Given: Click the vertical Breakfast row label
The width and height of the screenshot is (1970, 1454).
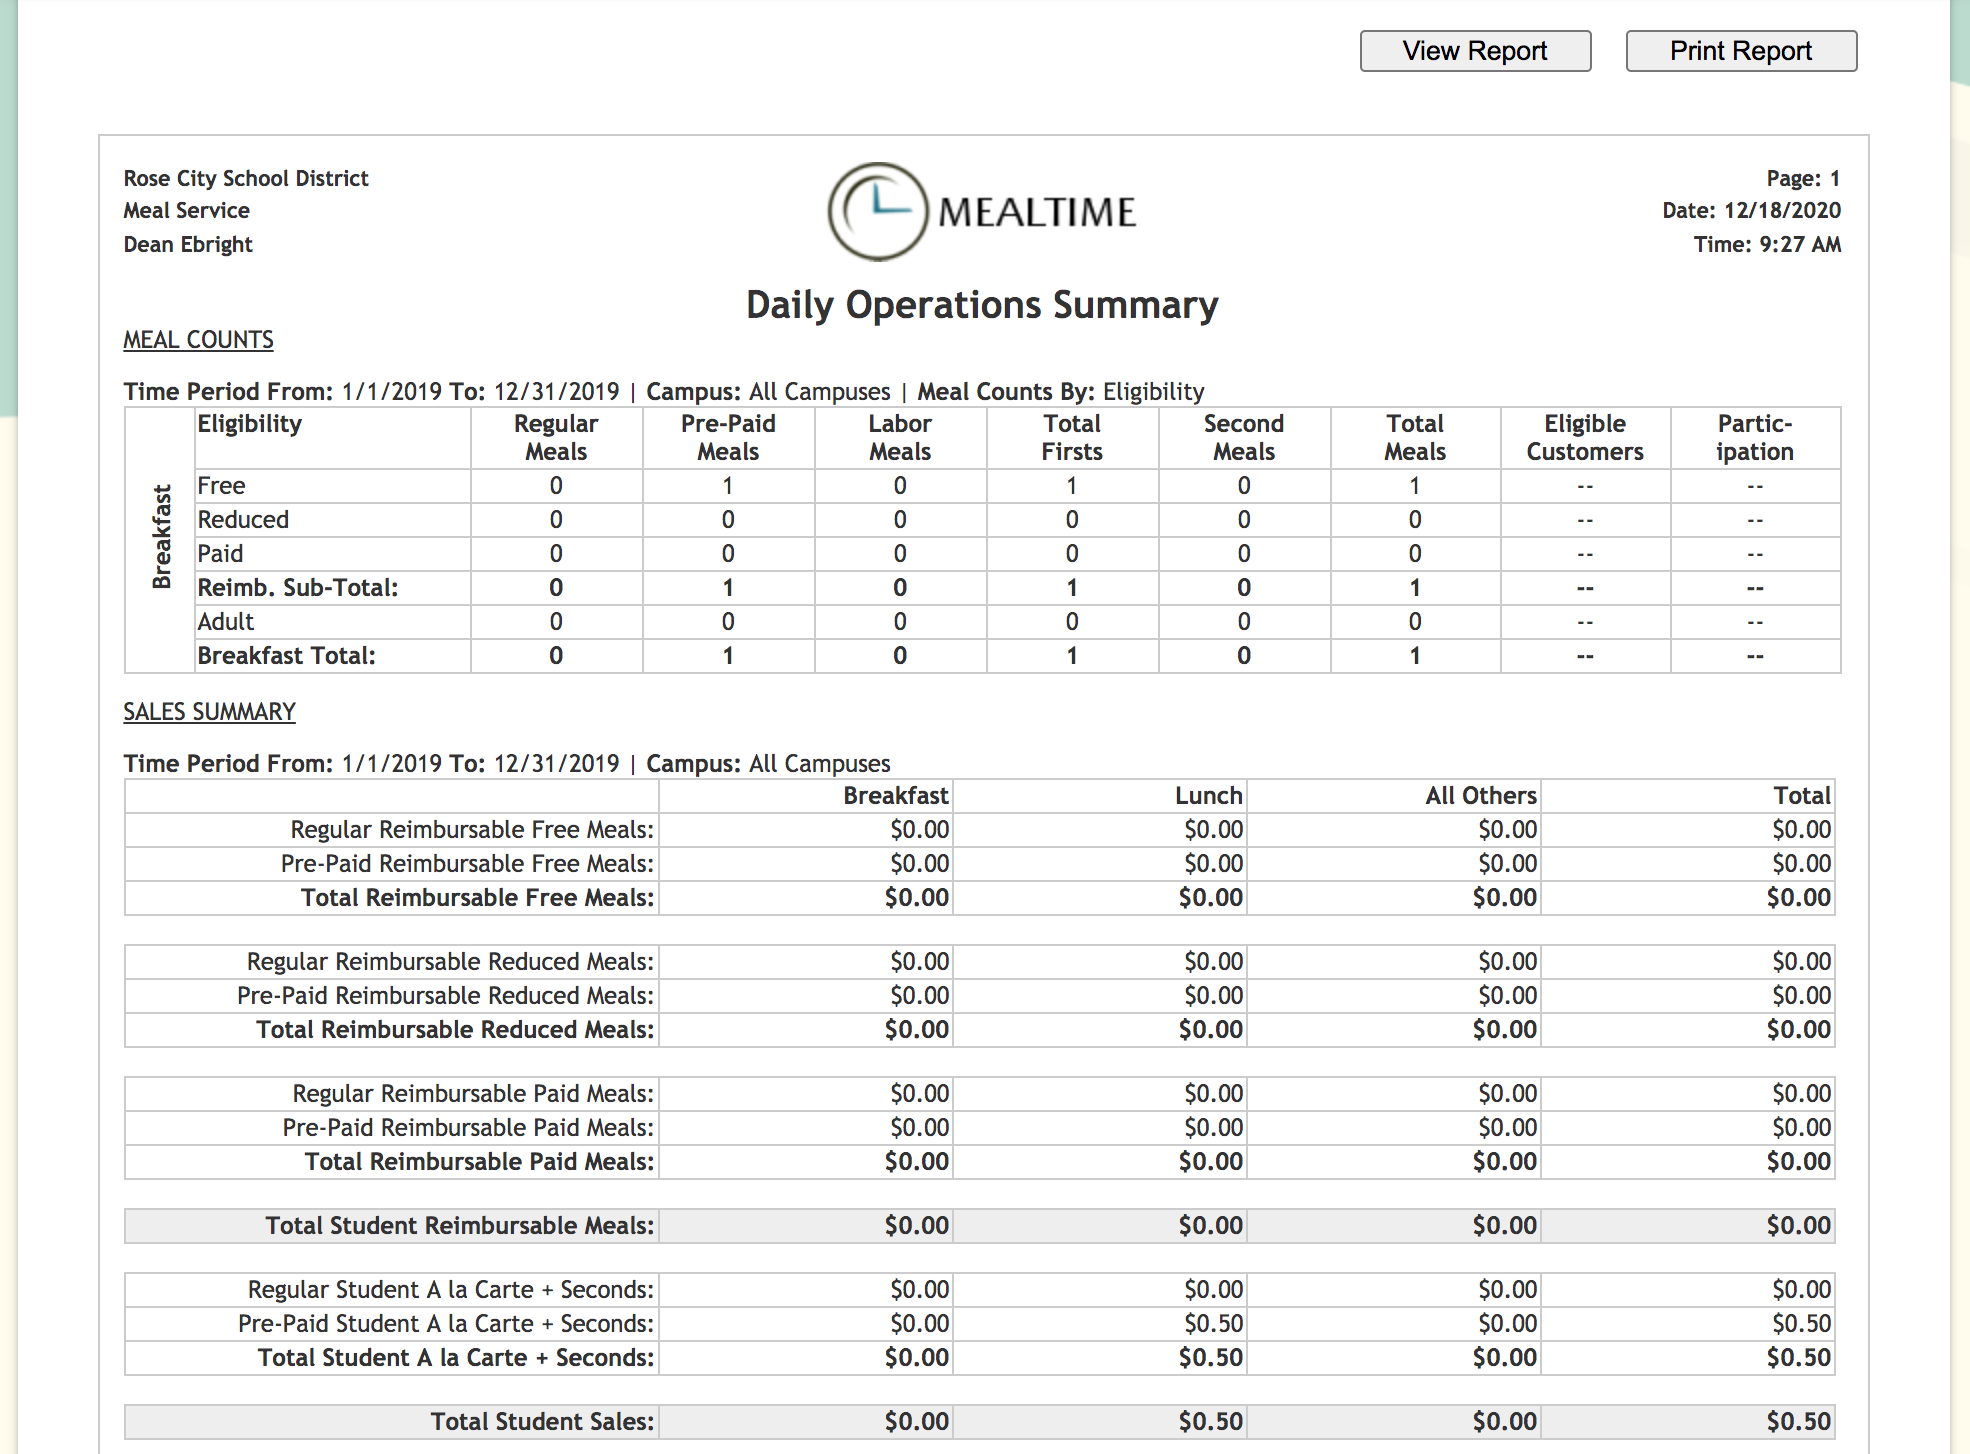Looking at the screenshot, I should click(161, 537).
